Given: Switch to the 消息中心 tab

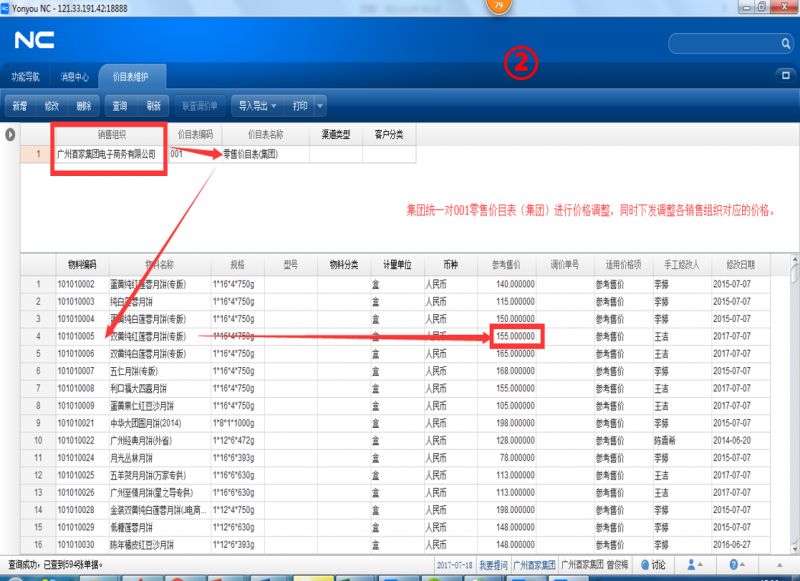Looking at the screenshot, I should (74, 77).
